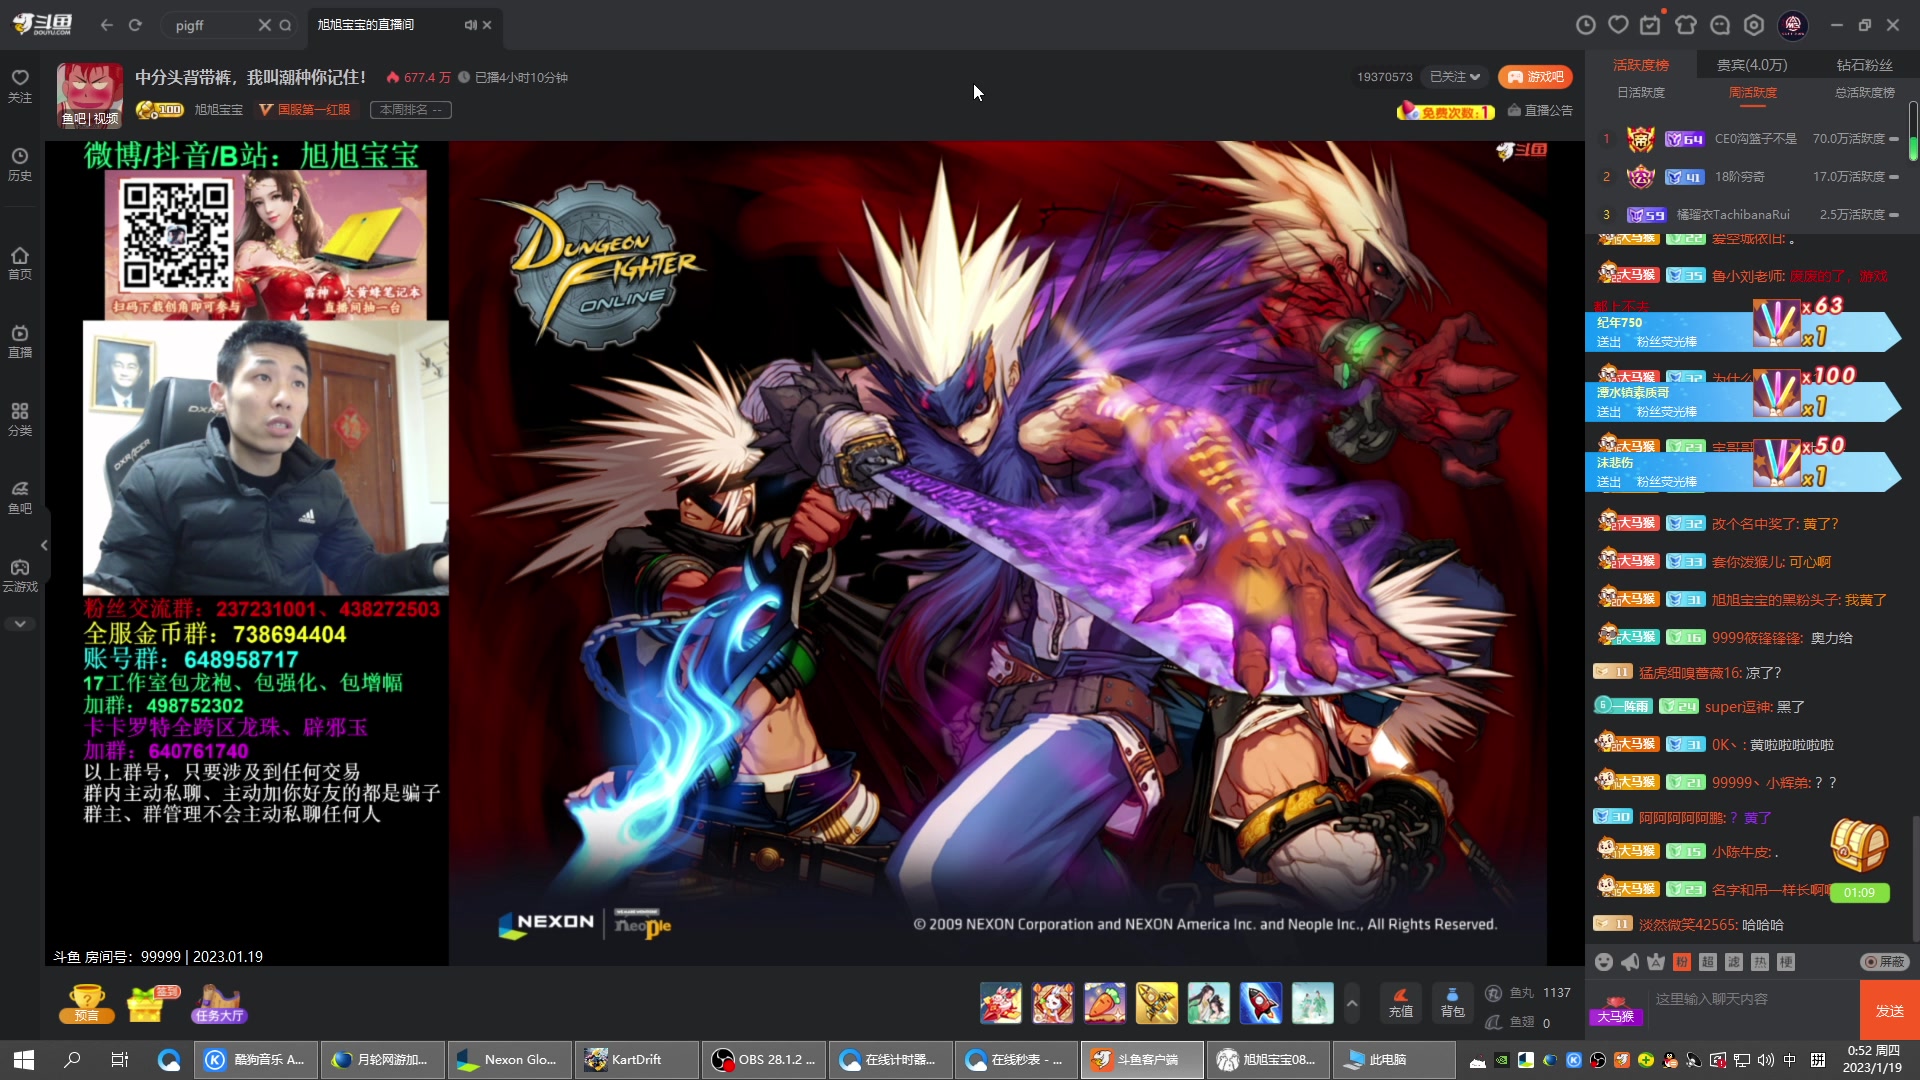Image resolution: width=1920 pixels, height=1080 pixels.
Task: Go back with the left arrow button
Action: (x=106, y=25)
